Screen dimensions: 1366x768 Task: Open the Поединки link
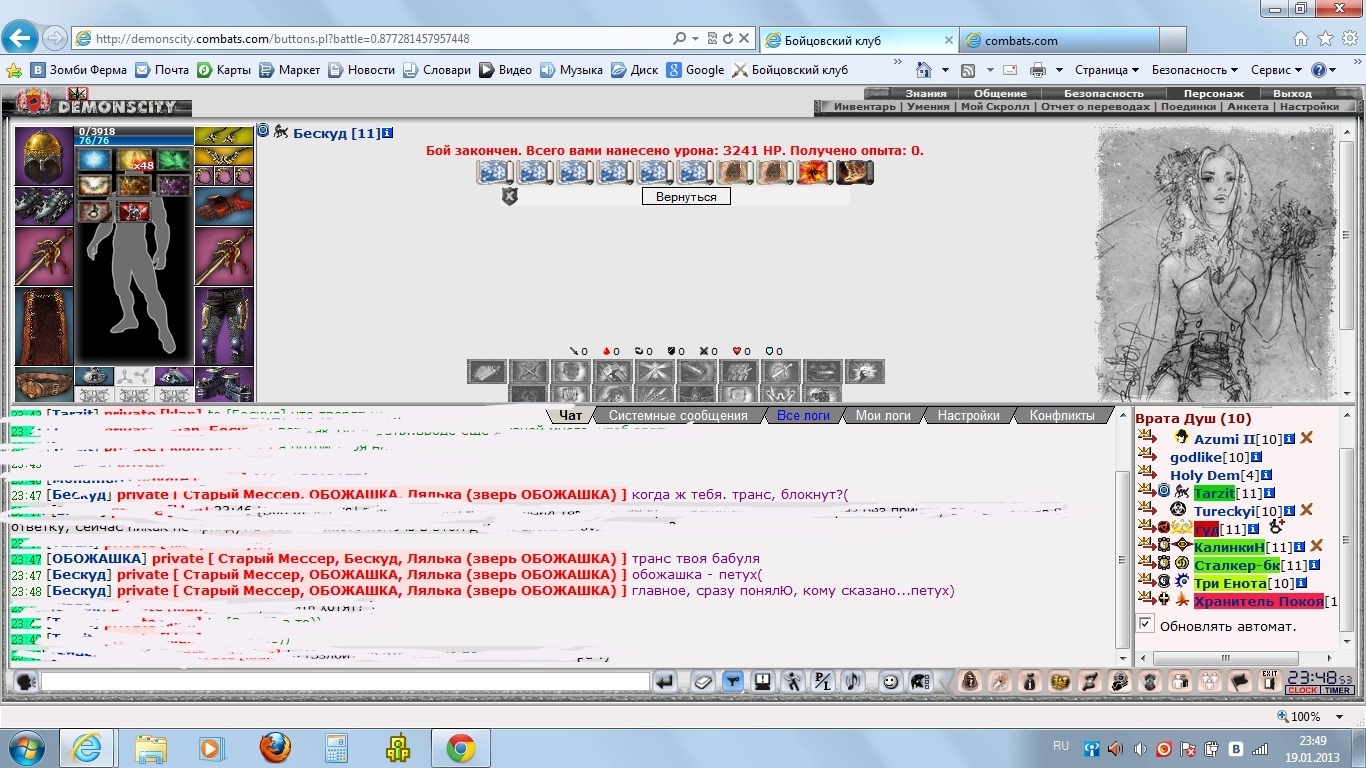pyautogui.click(x=1188, y=106)
